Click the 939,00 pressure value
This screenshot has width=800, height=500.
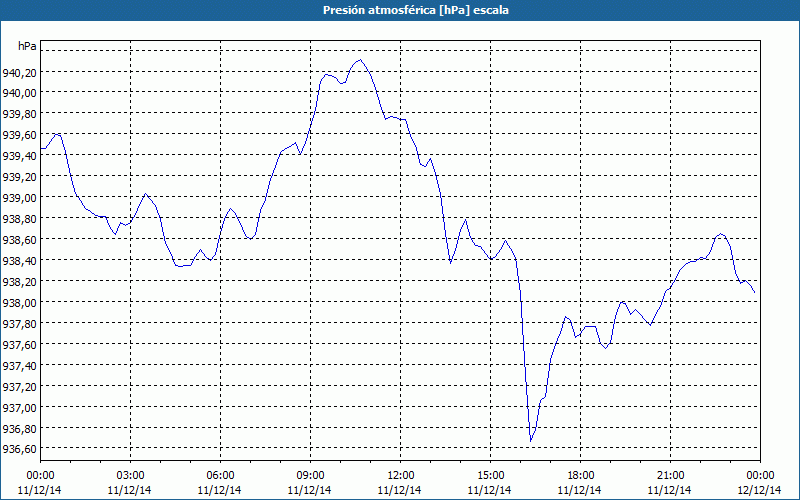19,198
